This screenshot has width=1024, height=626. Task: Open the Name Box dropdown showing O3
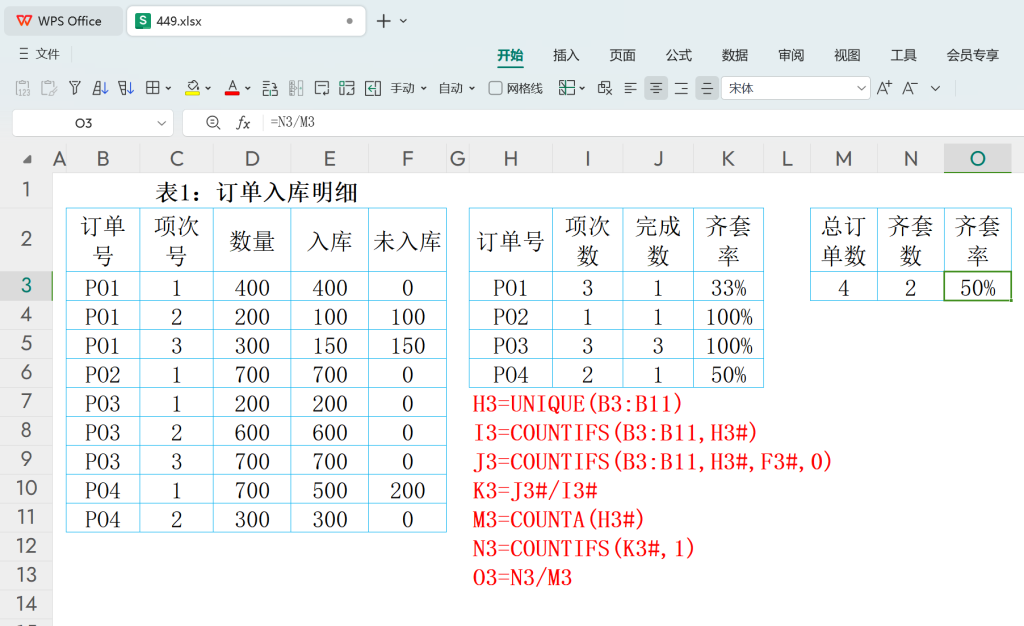(161, 123)
